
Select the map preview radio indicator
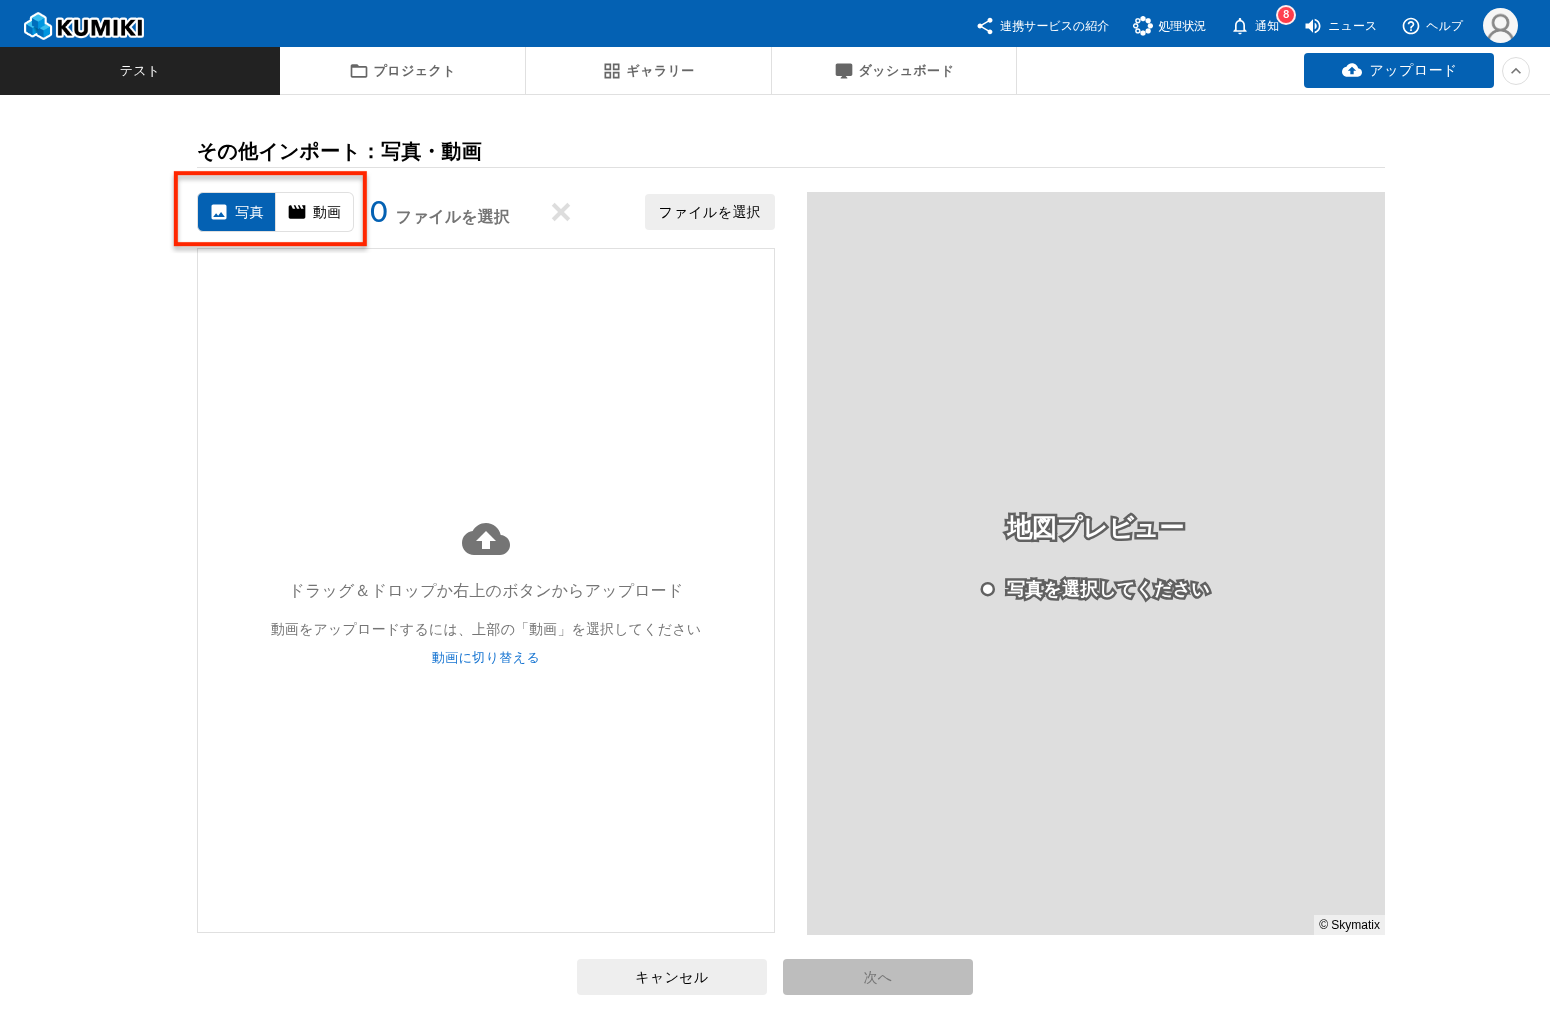(x=987, y=589)
